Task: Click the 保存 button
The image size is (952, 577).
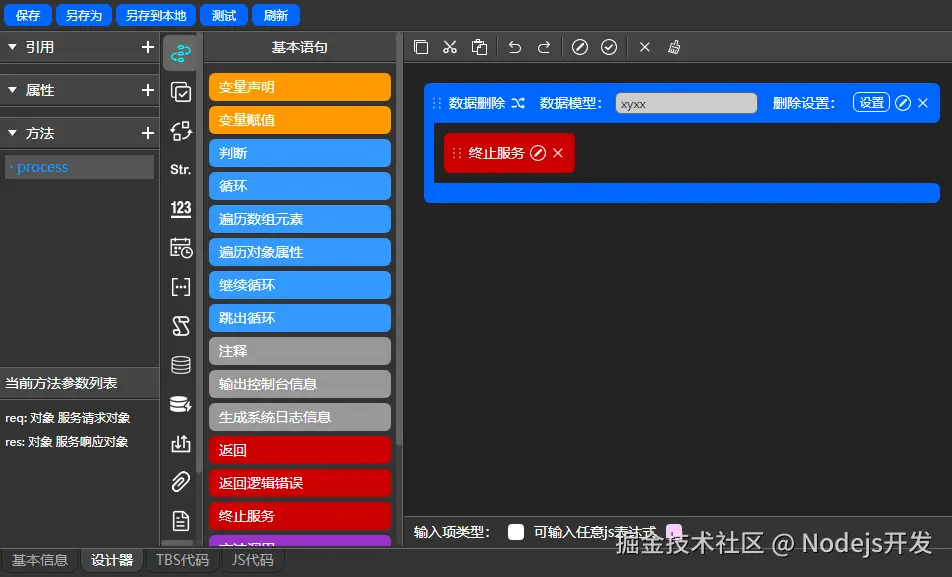Action: pyautogui.click(x=27, y=14)
